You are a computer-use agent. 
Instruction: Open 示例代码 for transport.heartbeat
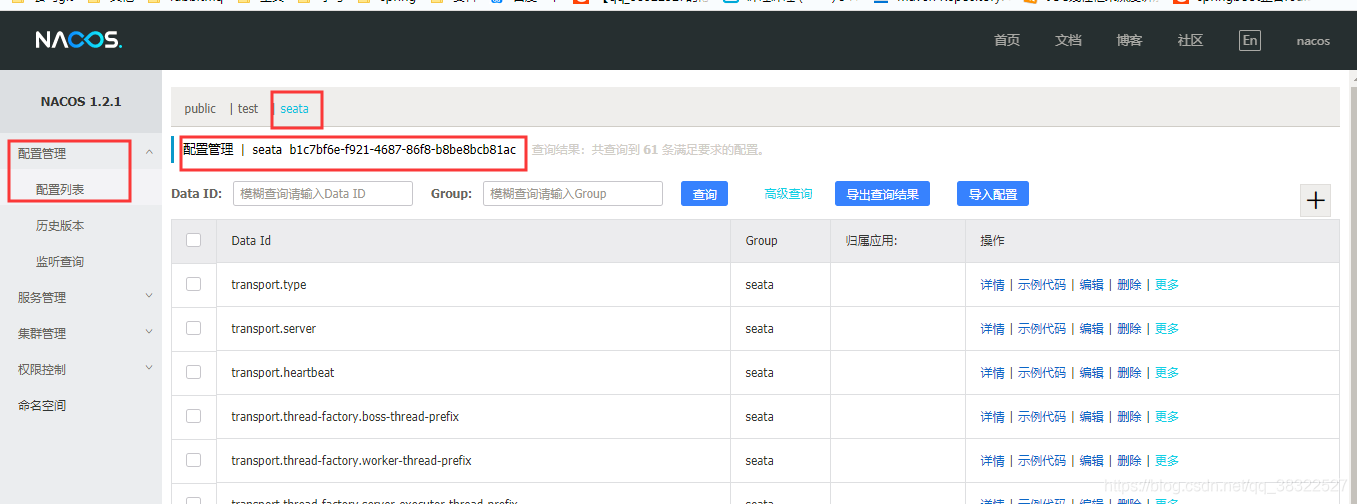point(1042,373)
